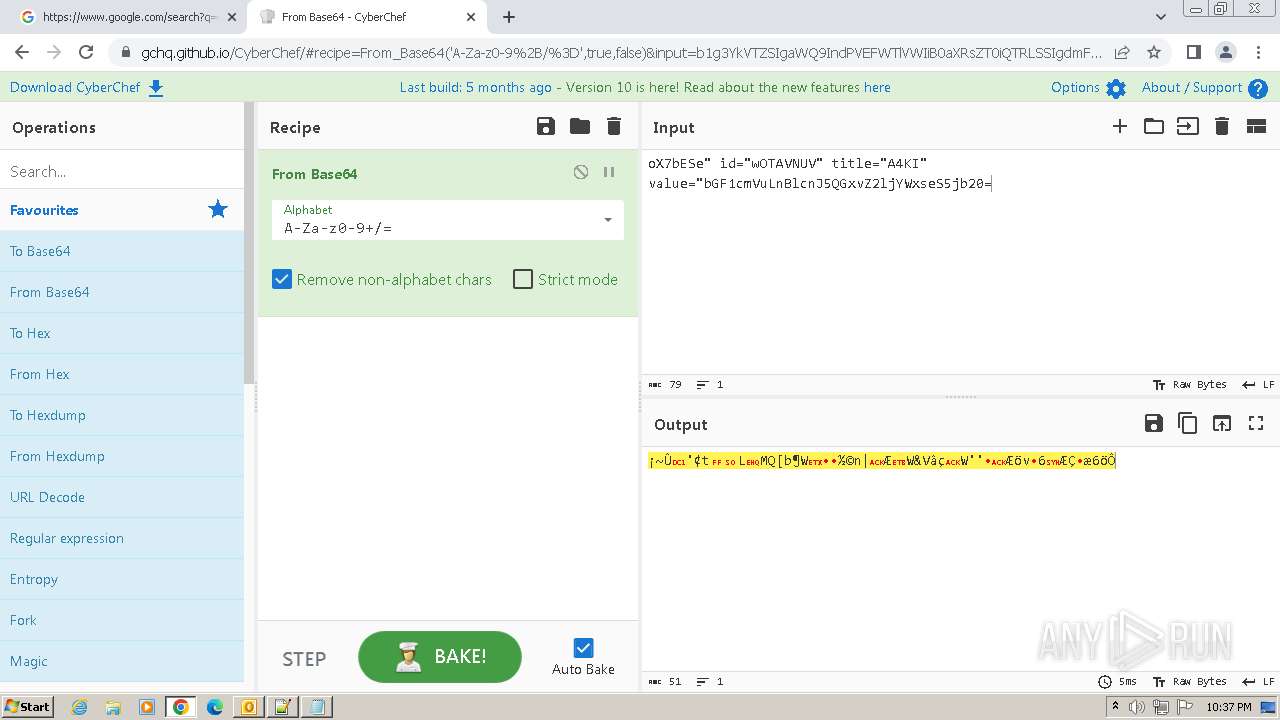Share this page icon in address bar
The width and height of the screenshot is (1280, 720).
(1122, 52)
